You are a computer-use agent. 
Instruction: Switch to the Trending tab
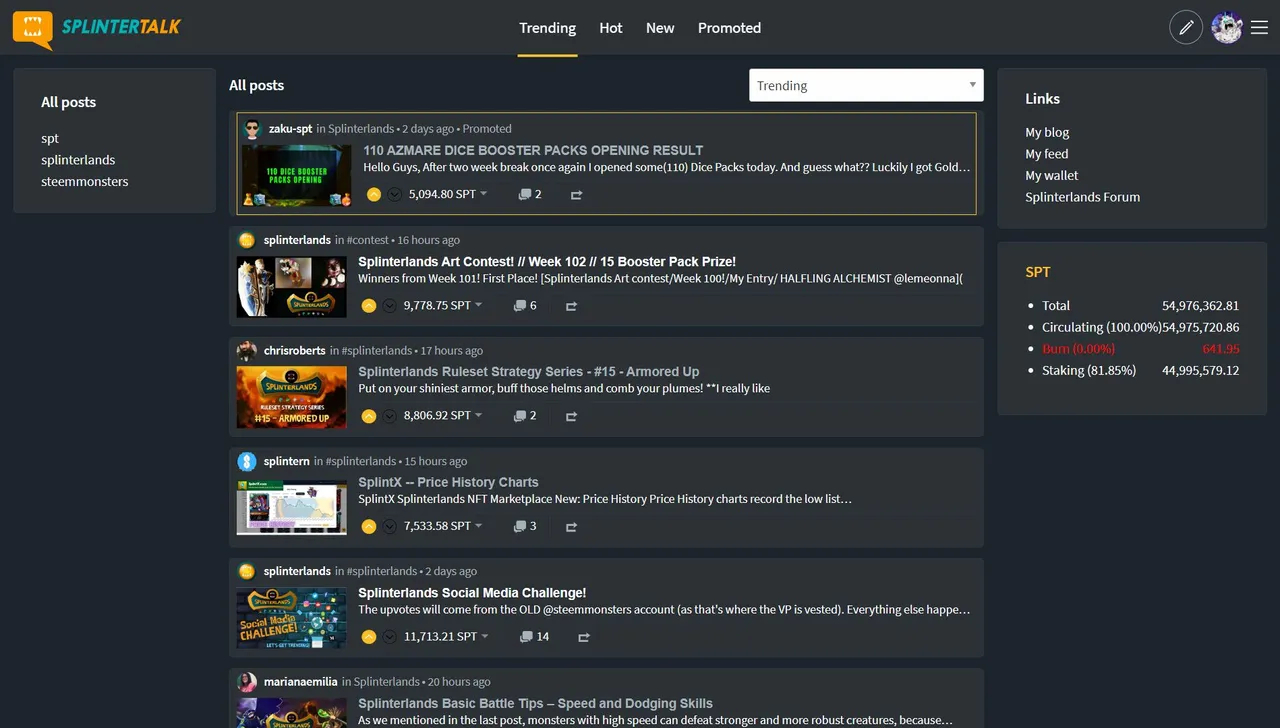point(547,28)
